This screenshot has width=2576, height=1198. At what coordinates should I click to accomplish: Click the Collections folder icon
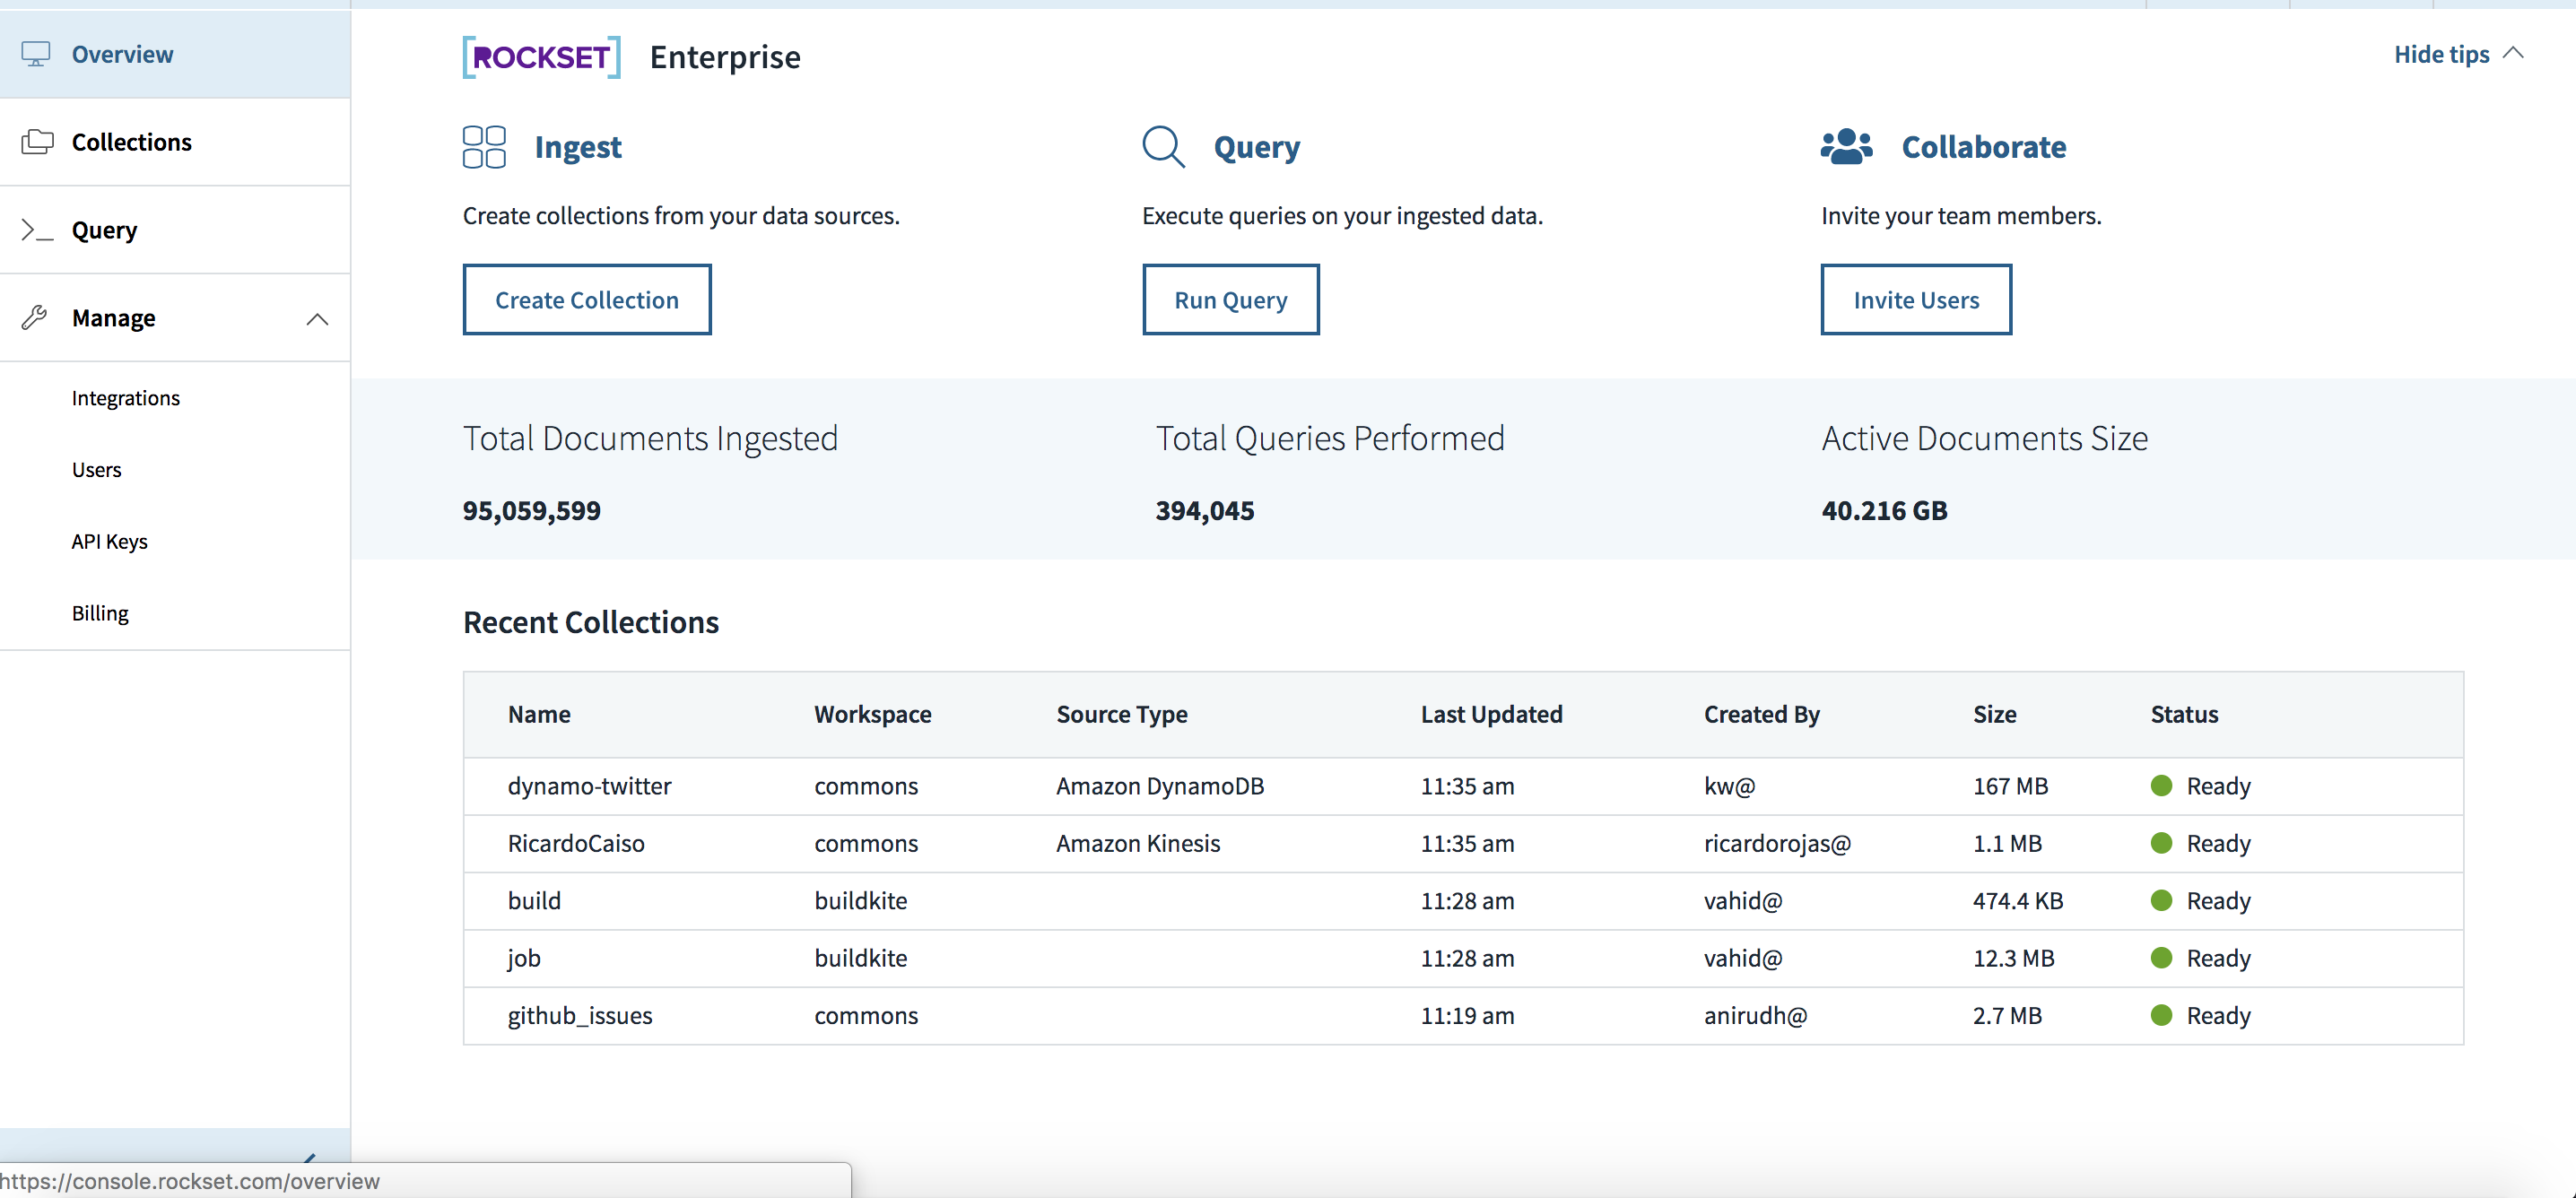click(x=37, y=142)
